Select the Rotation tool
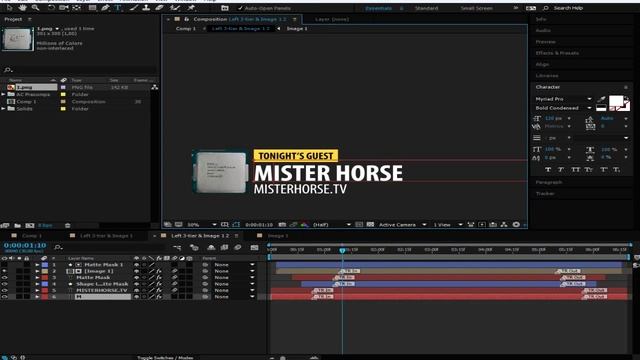Viewport: 640px width, 360px height. tap(51, 8)
